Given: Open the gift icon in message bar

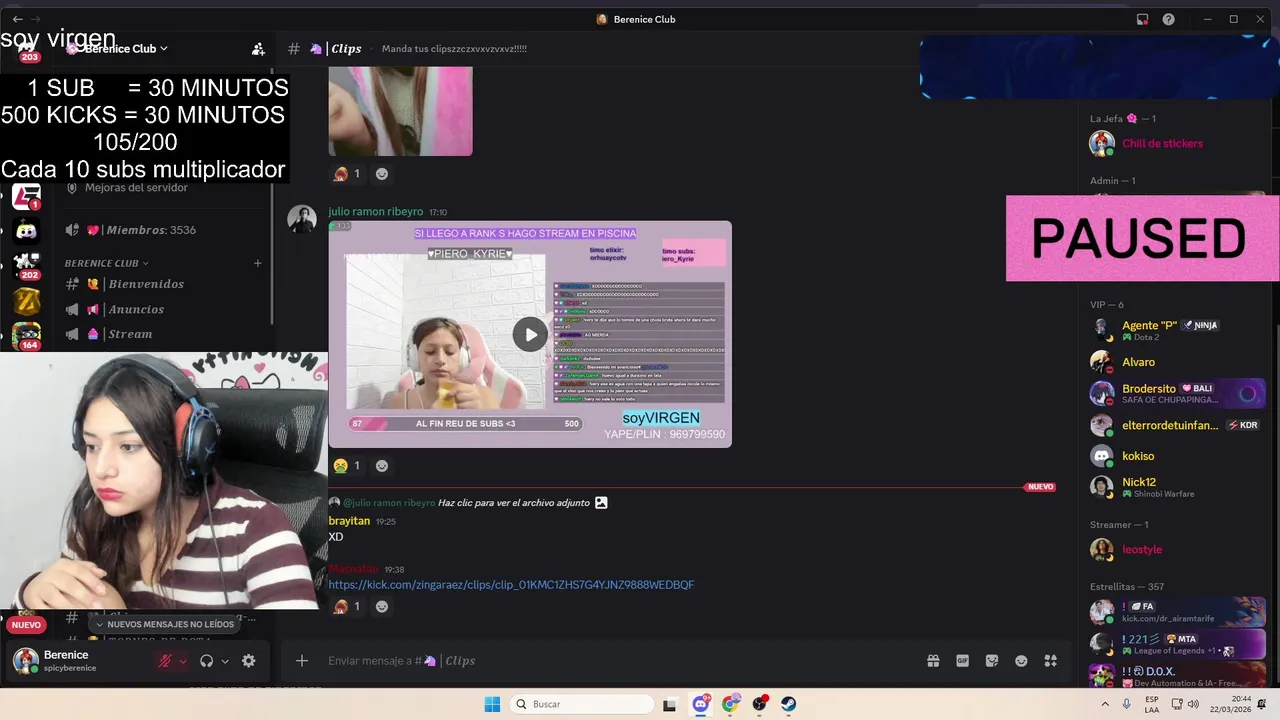Looking at the screenshot, I should 933,661.
